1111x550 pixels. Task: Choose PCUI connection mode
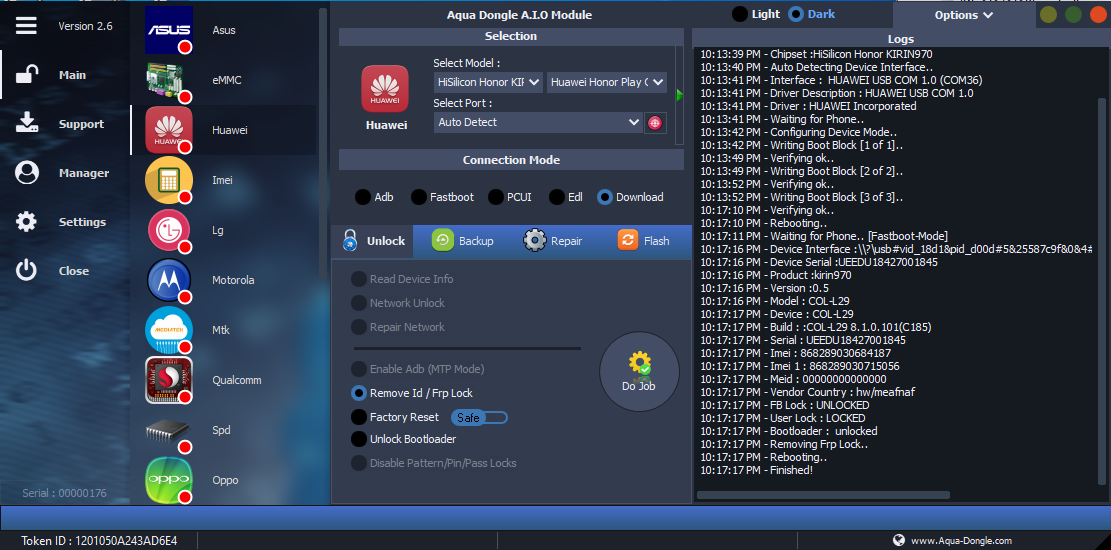495,197
